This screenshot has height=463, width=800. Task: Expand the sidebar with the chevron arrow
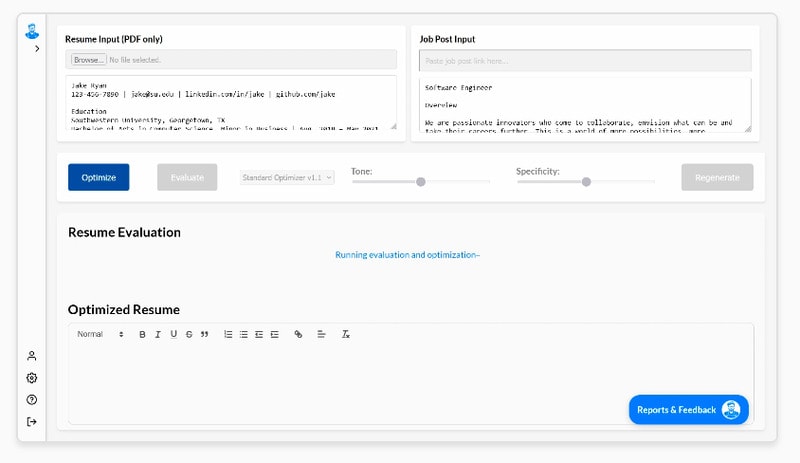click(37, 48)
